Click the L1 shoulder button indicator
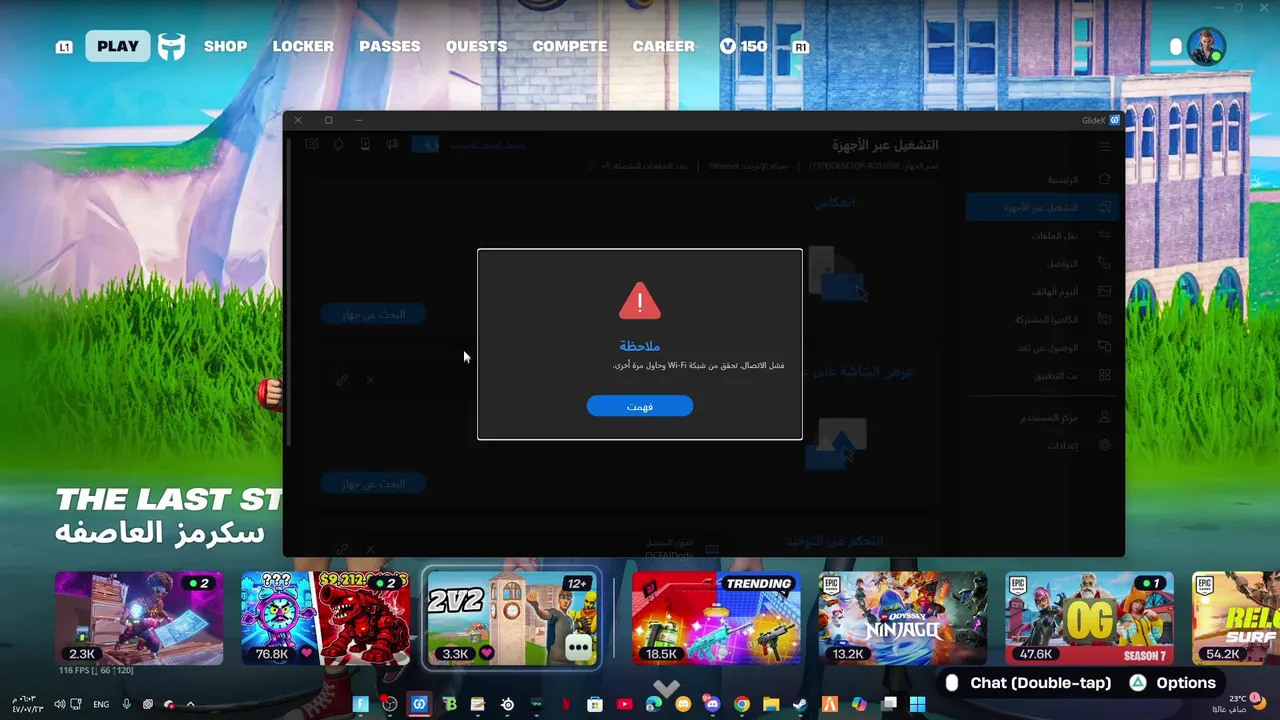The width and height of the screenshot is (1280, 720). [64, 47]
